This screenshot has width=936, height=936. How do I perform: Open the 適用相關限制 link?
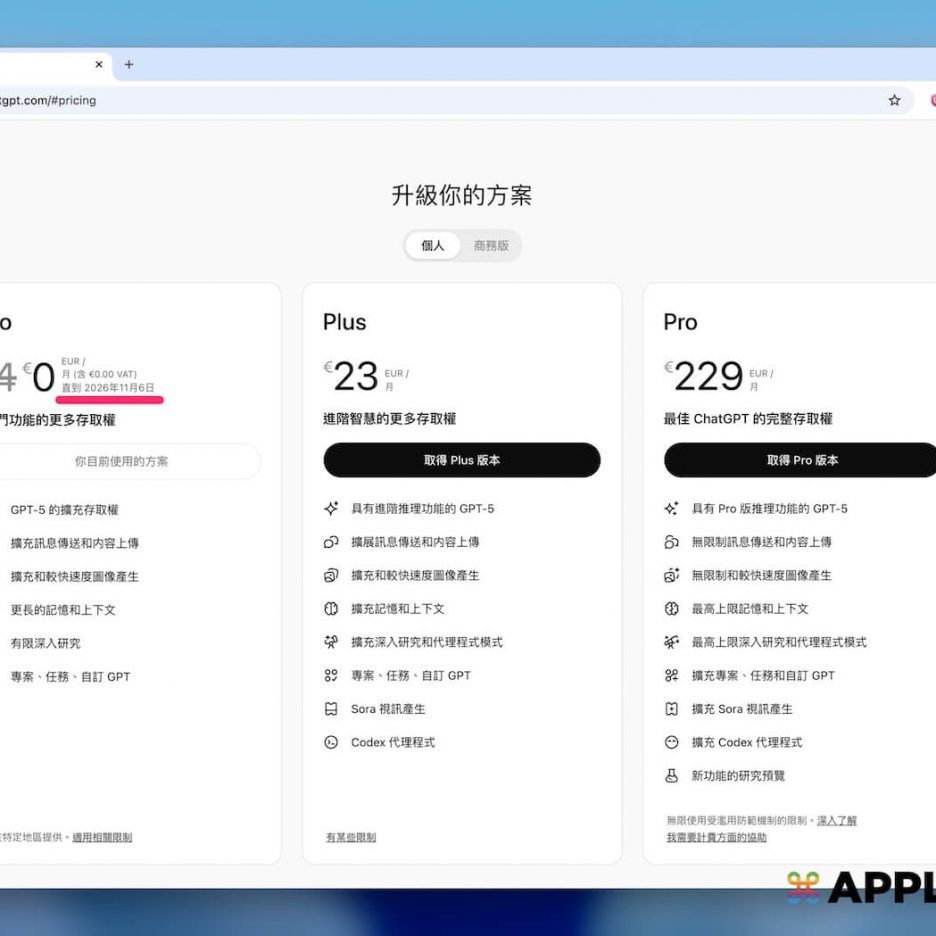point(102,837)
